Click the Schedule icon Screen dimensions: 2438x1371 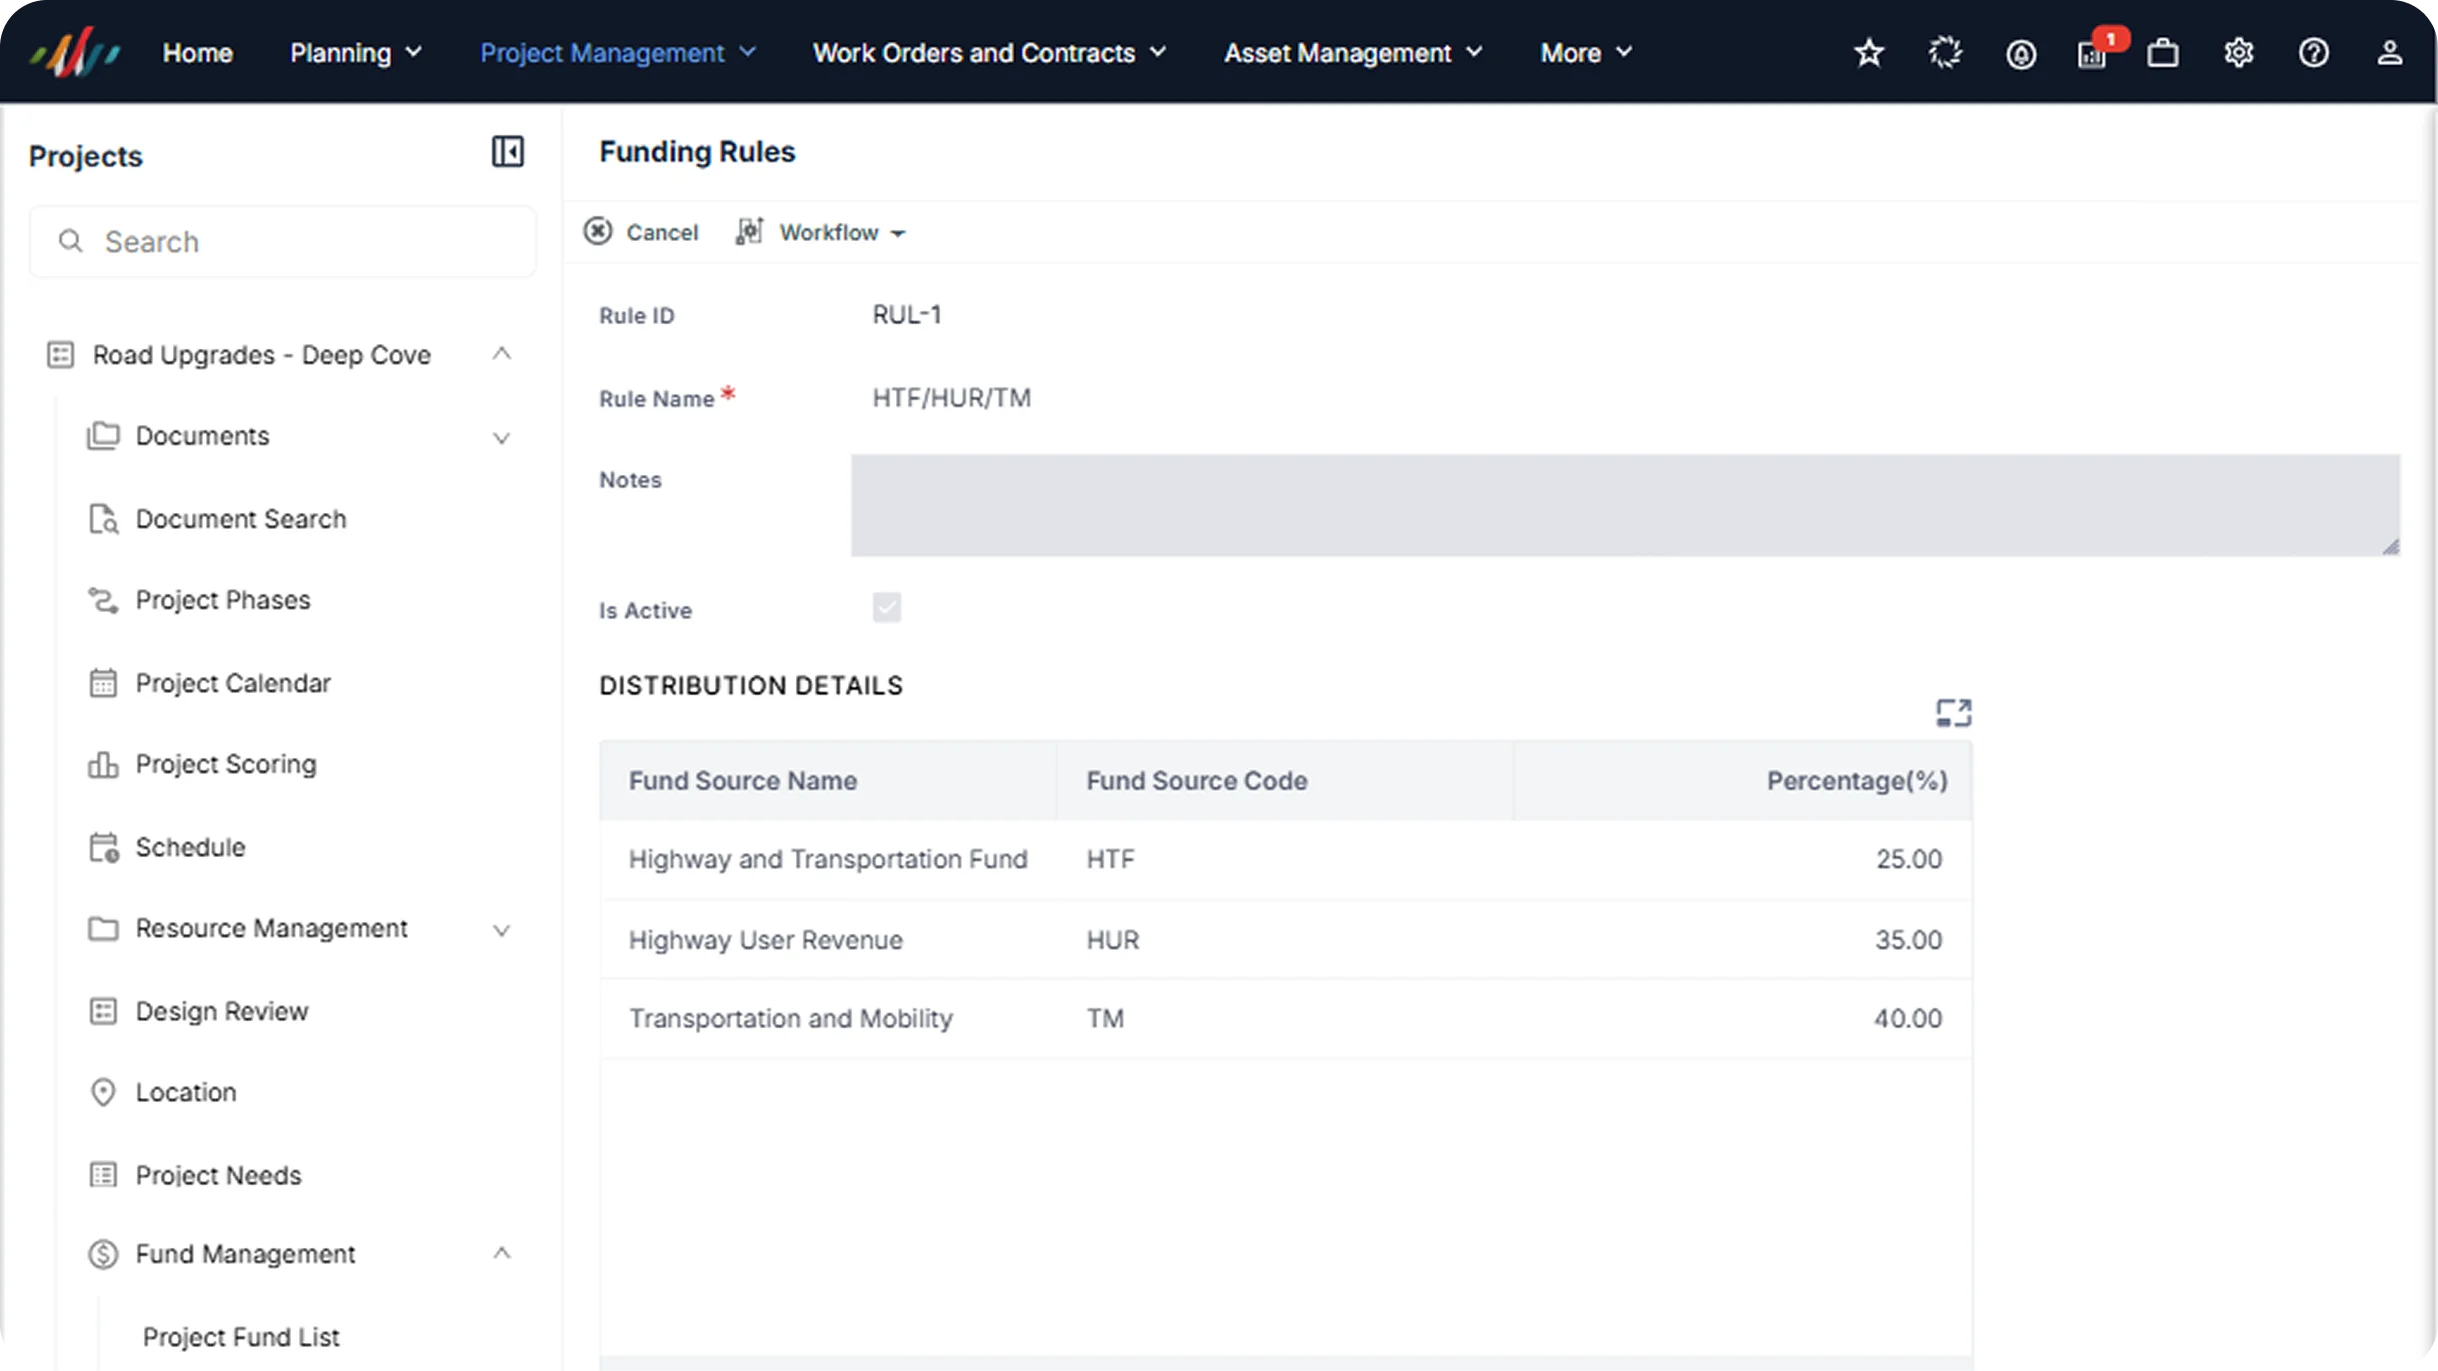[103, 847]
